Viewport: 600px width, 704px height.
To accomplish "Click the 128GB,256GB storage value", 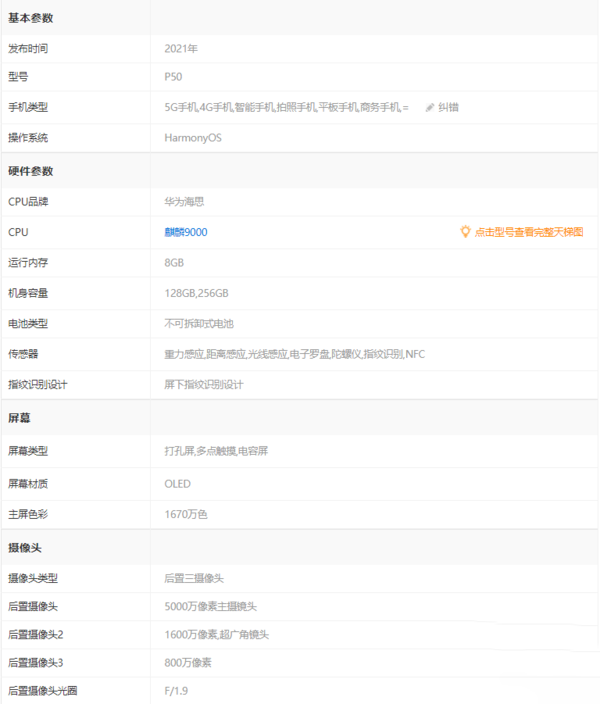I will 196,293.
